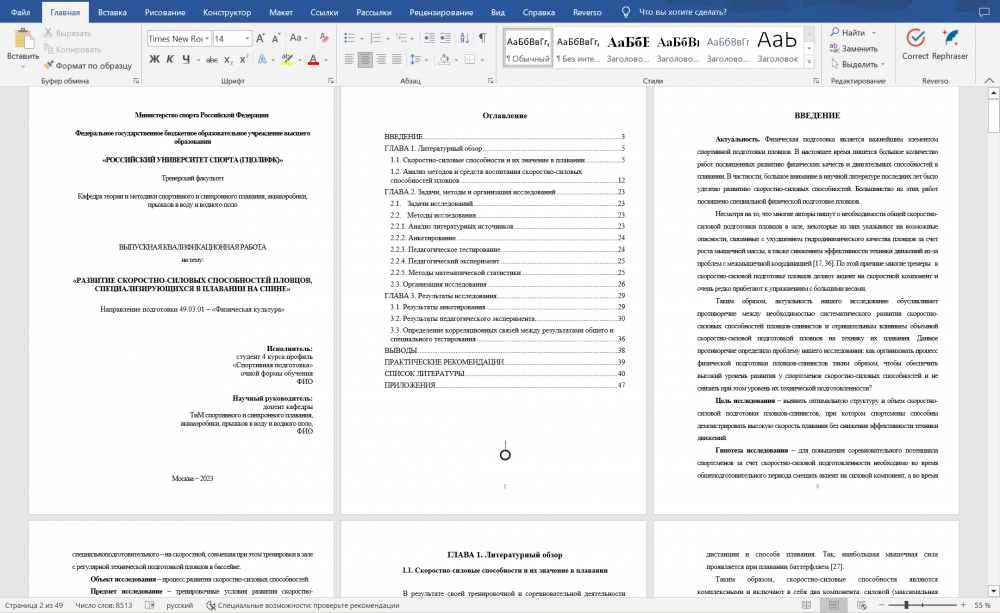The image size is (1000, 613).
Task: Click the accessibility checker status icon
Action: click(210, 605)
